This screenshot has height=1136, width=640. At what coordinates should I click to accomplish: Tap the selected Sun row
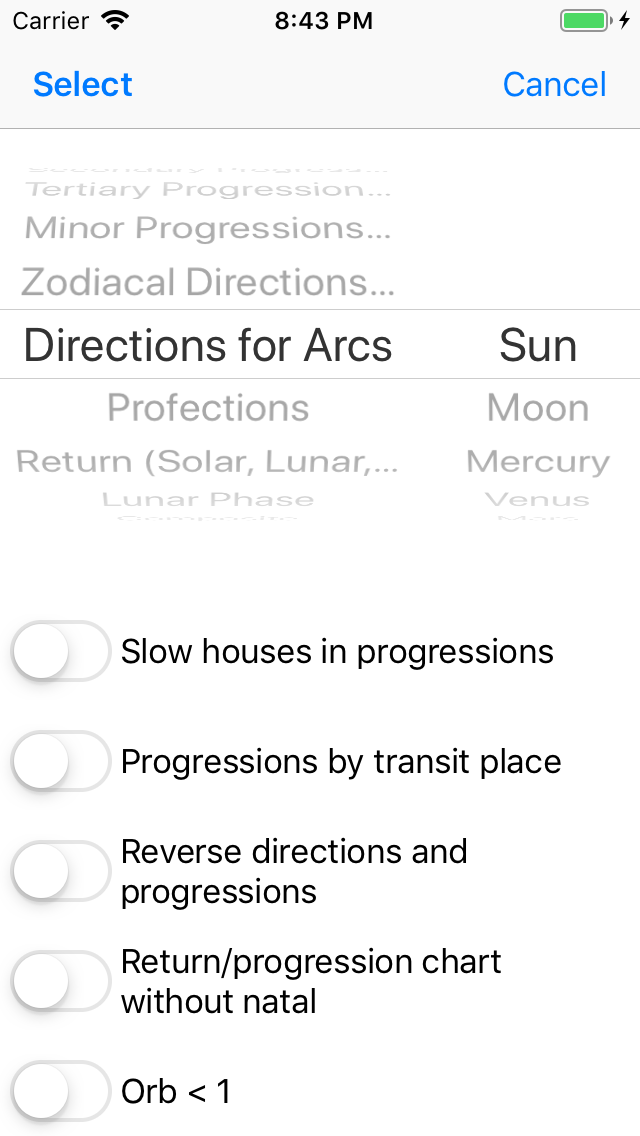[538, 345]
